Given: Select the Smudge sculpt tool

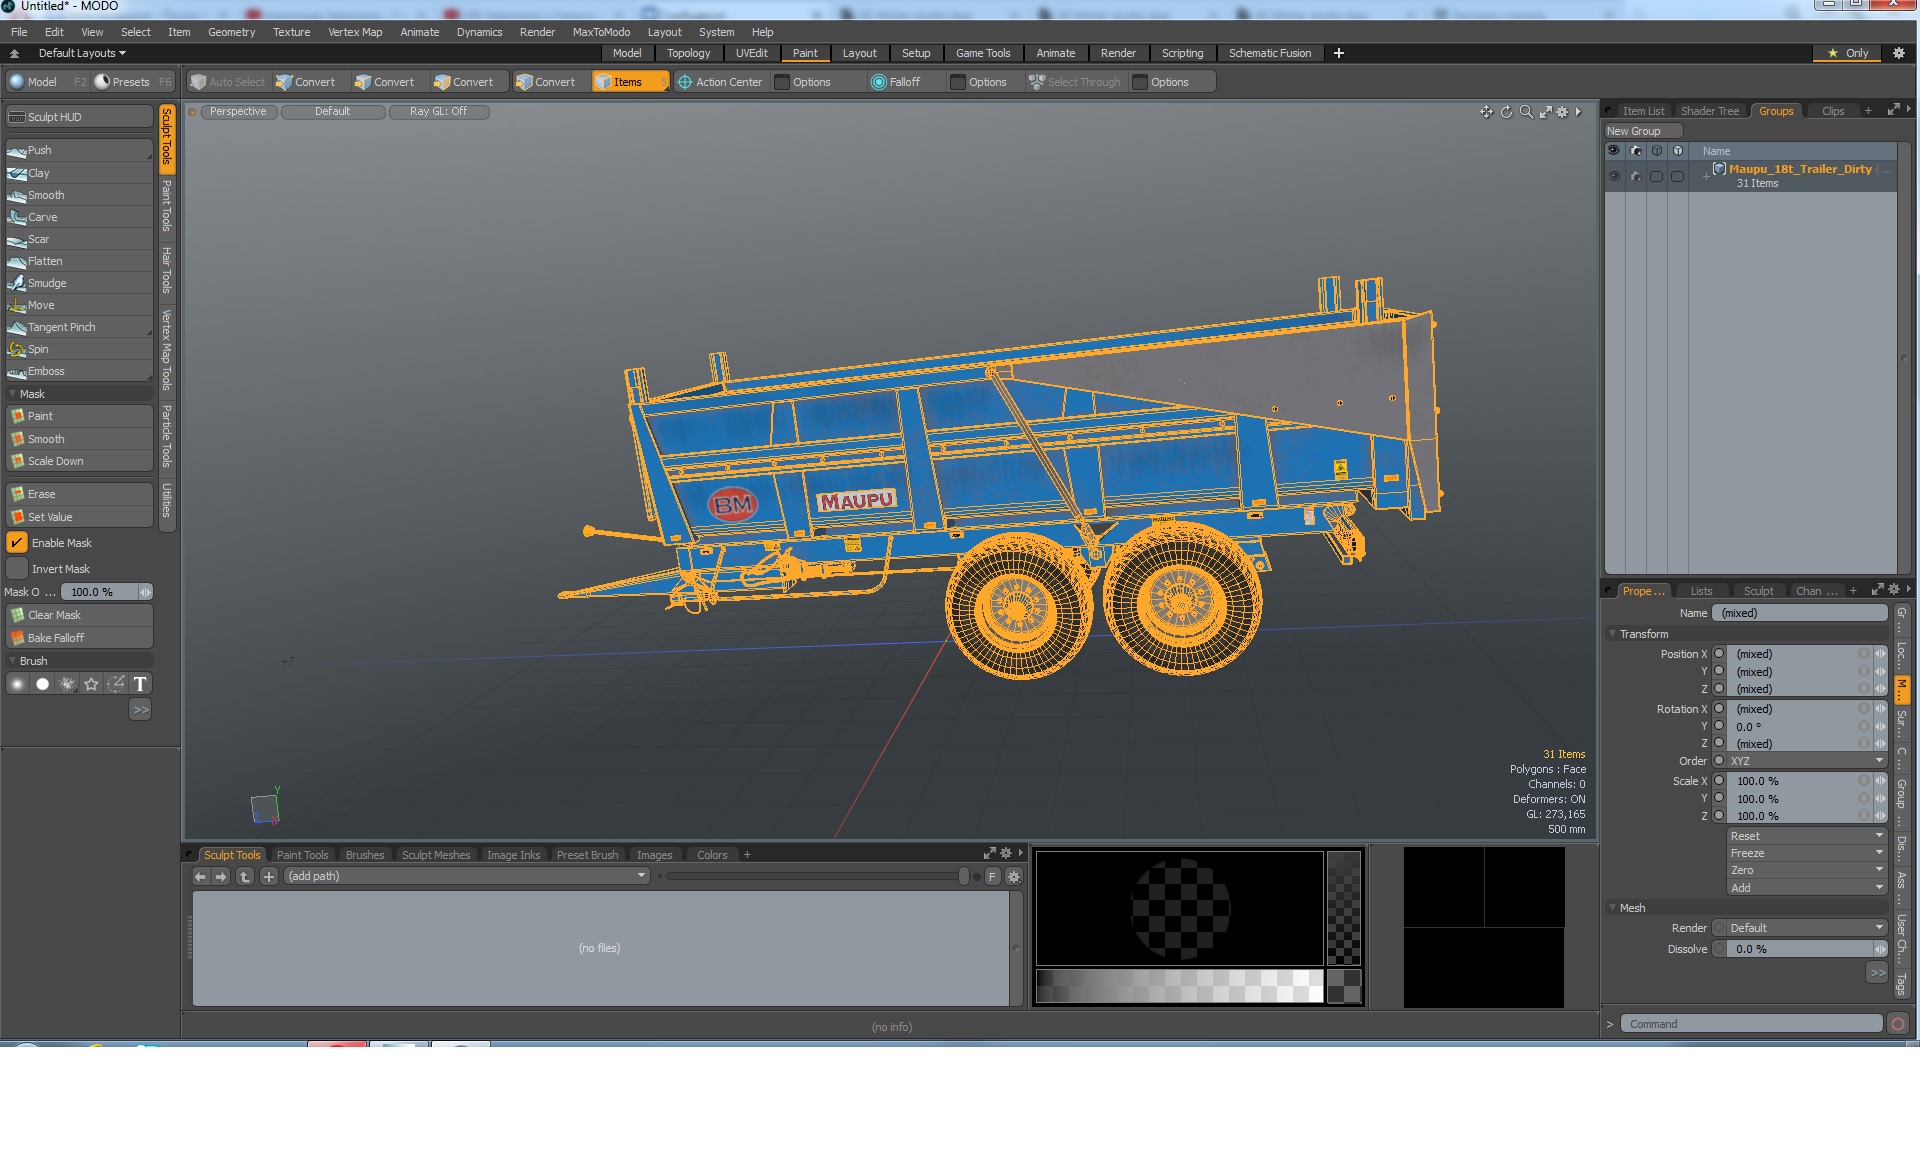Looking at the screenshot, I should pyautogui.click(x=79, y=283).
